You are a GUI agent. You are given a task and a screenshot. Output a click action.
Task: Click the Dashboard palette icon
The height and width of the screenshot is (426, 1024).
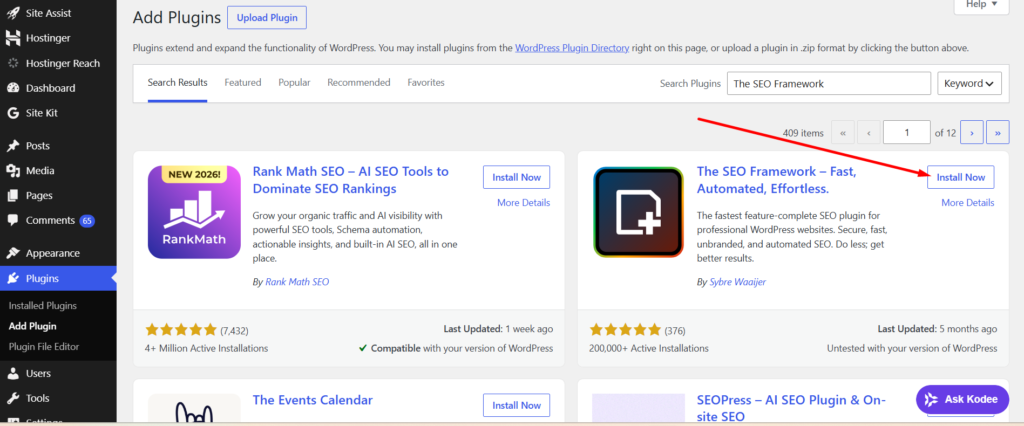pyautogui.click(x=12, y=88)
